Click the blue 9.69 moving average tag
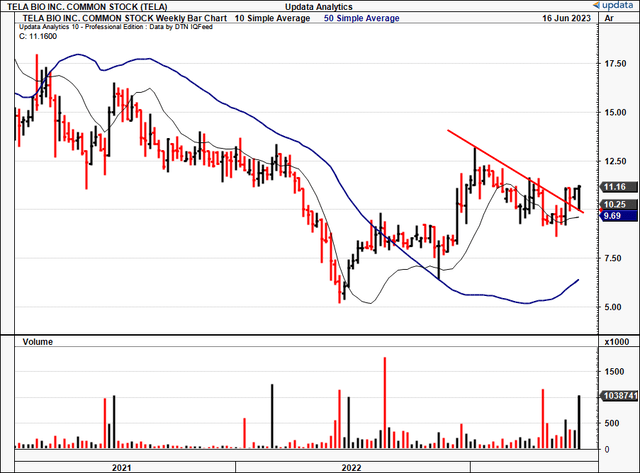This screenshot has width=640, height=473. pyautogui.click(x=620, y=216)
